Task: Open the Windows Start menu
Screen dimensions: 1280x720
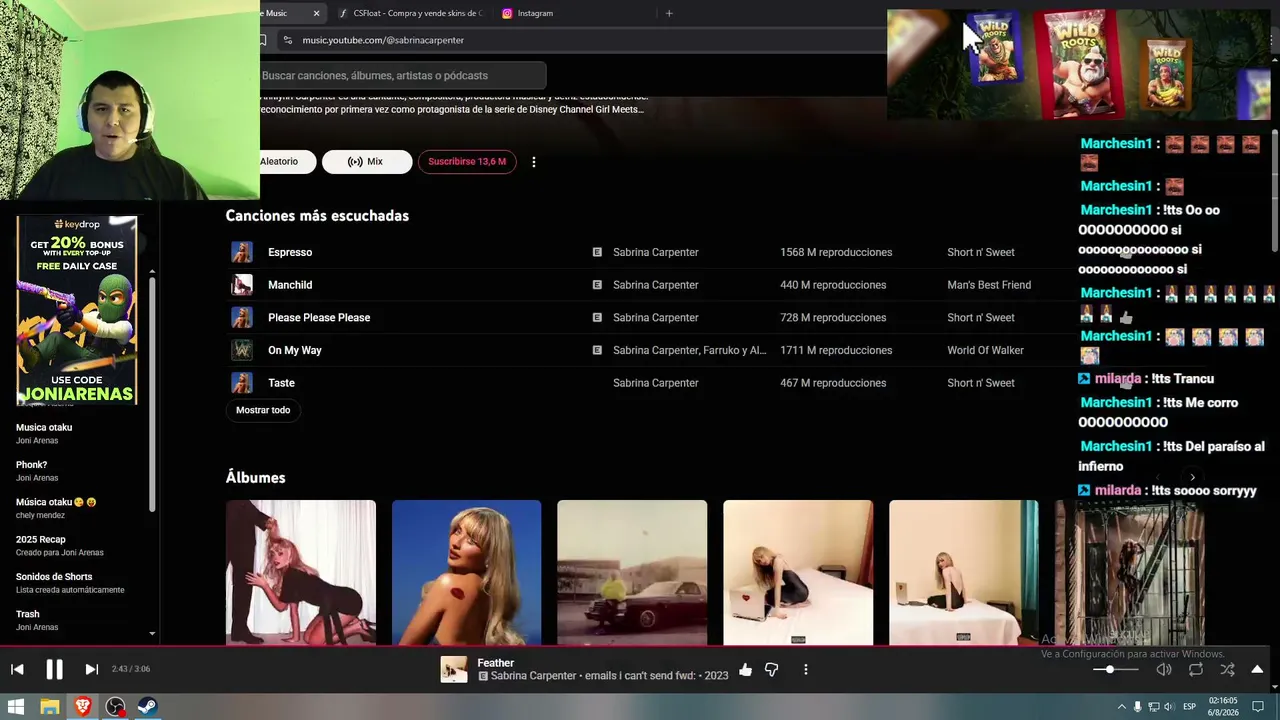Action: coord(16,707)
